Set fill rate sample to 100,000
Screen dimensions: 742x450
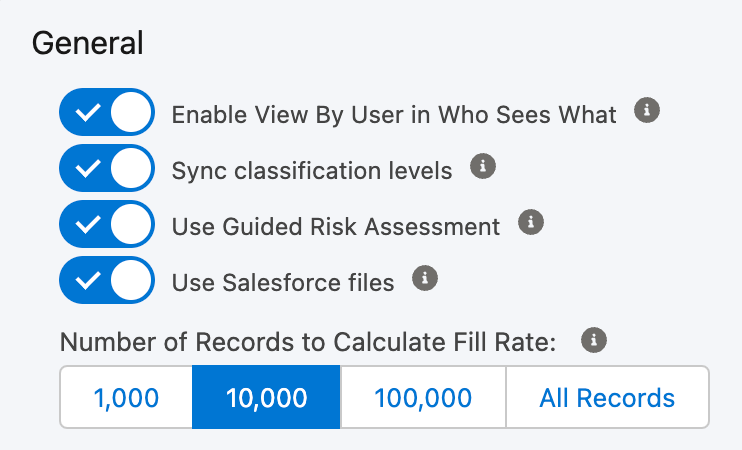(423, 397)
